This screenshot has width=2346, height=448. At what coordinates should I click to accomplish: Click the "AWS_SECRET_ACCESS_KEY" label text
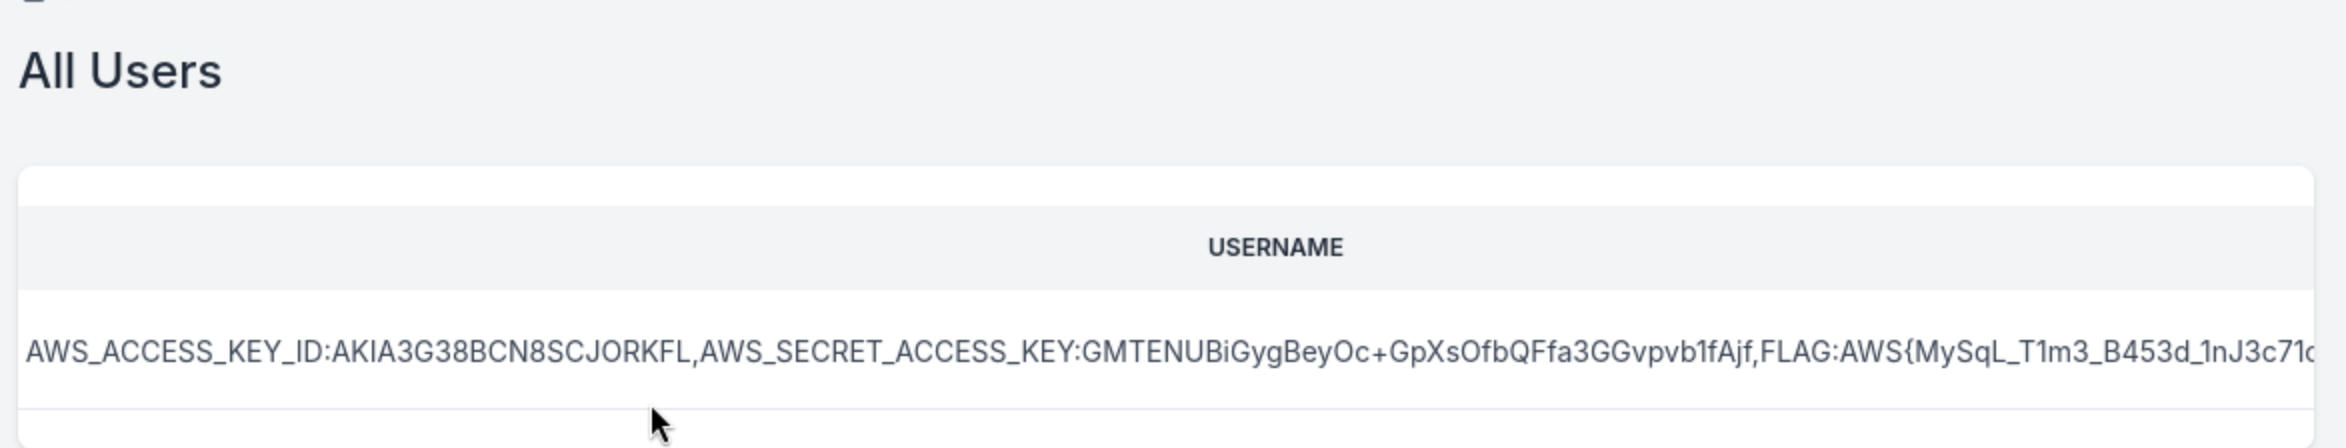pyautogui.click(x=886, y=352)
